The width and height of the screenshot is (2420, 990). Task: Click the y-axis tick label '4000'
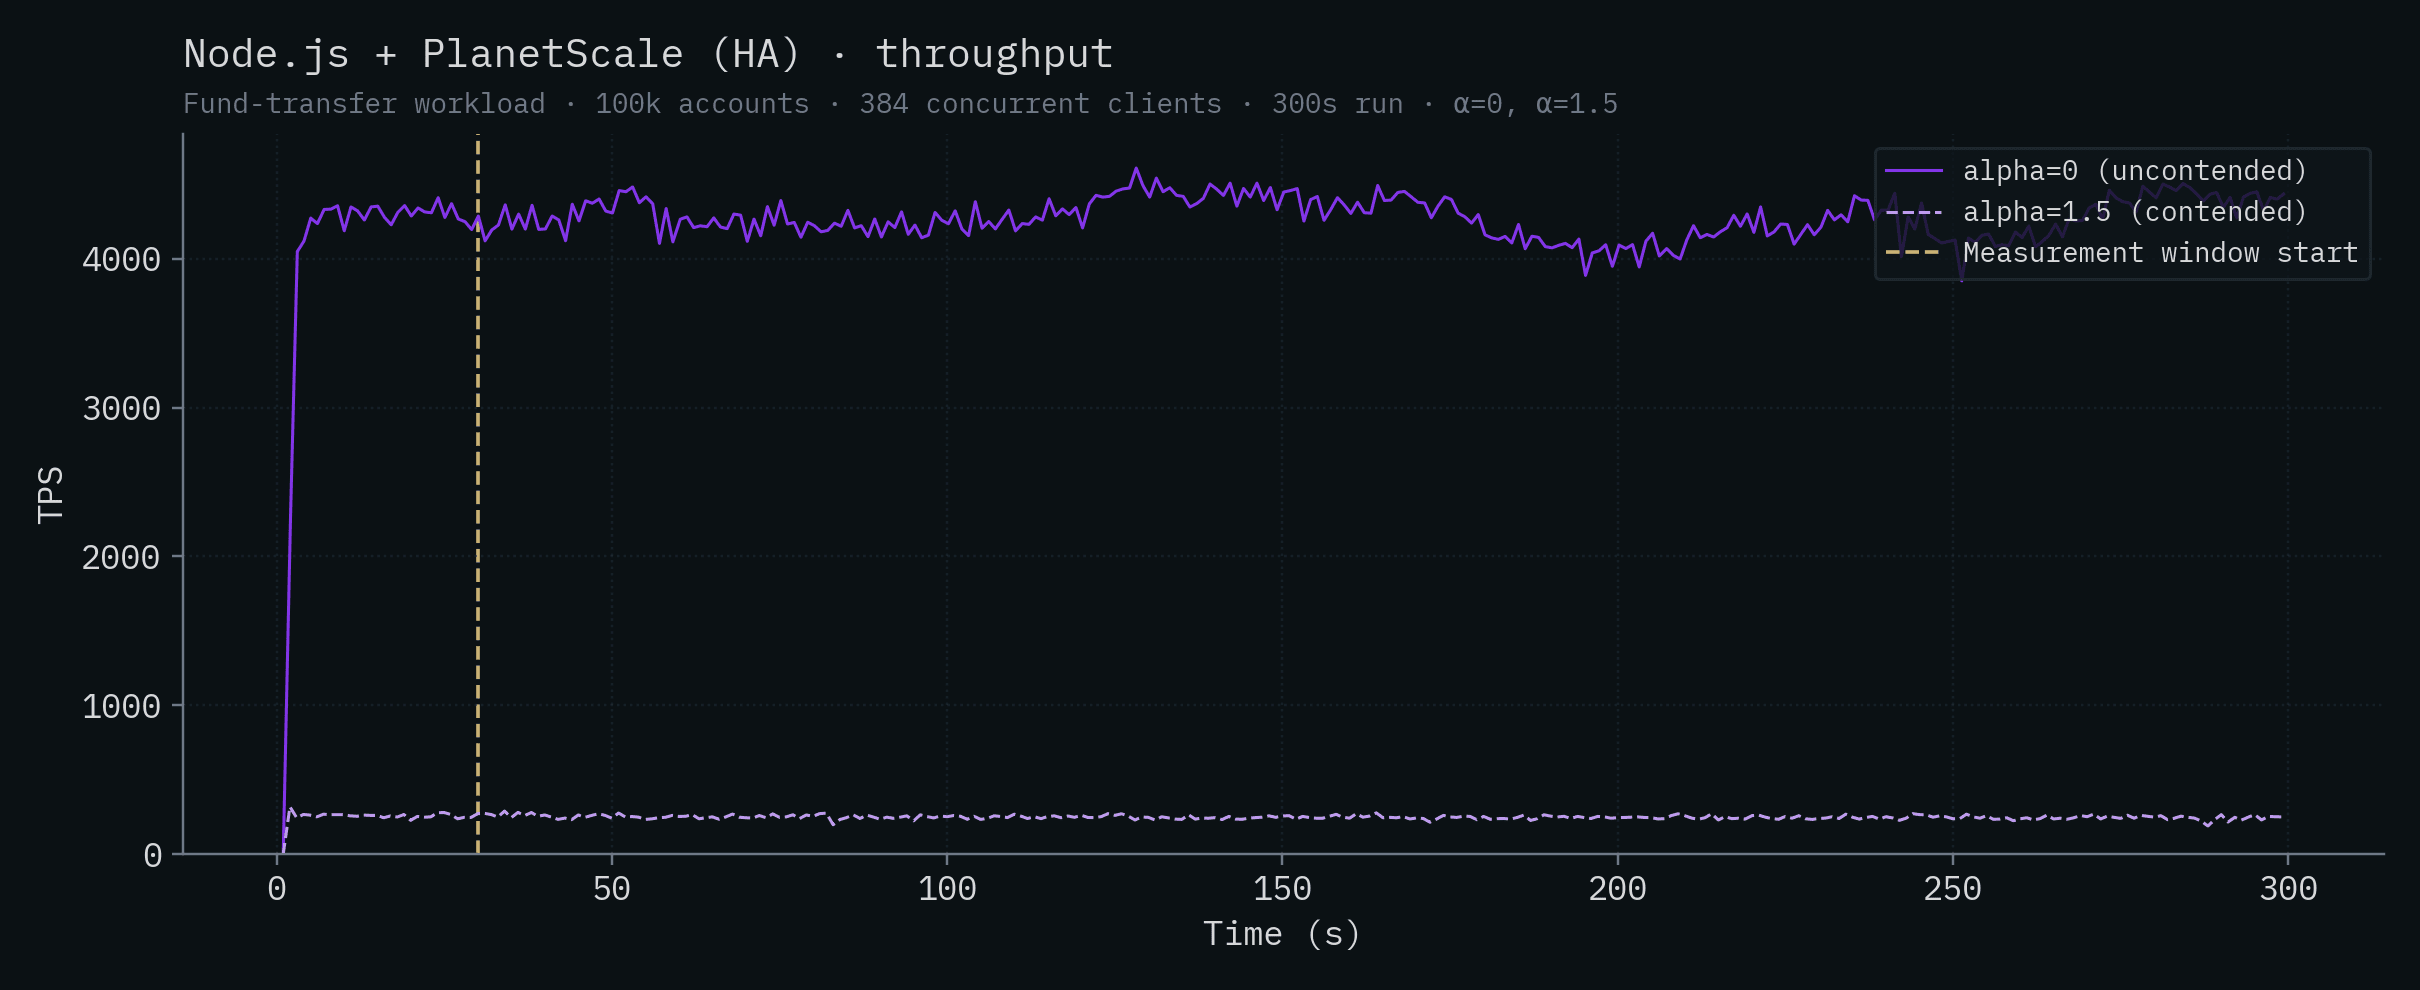(x=121, y=260)
